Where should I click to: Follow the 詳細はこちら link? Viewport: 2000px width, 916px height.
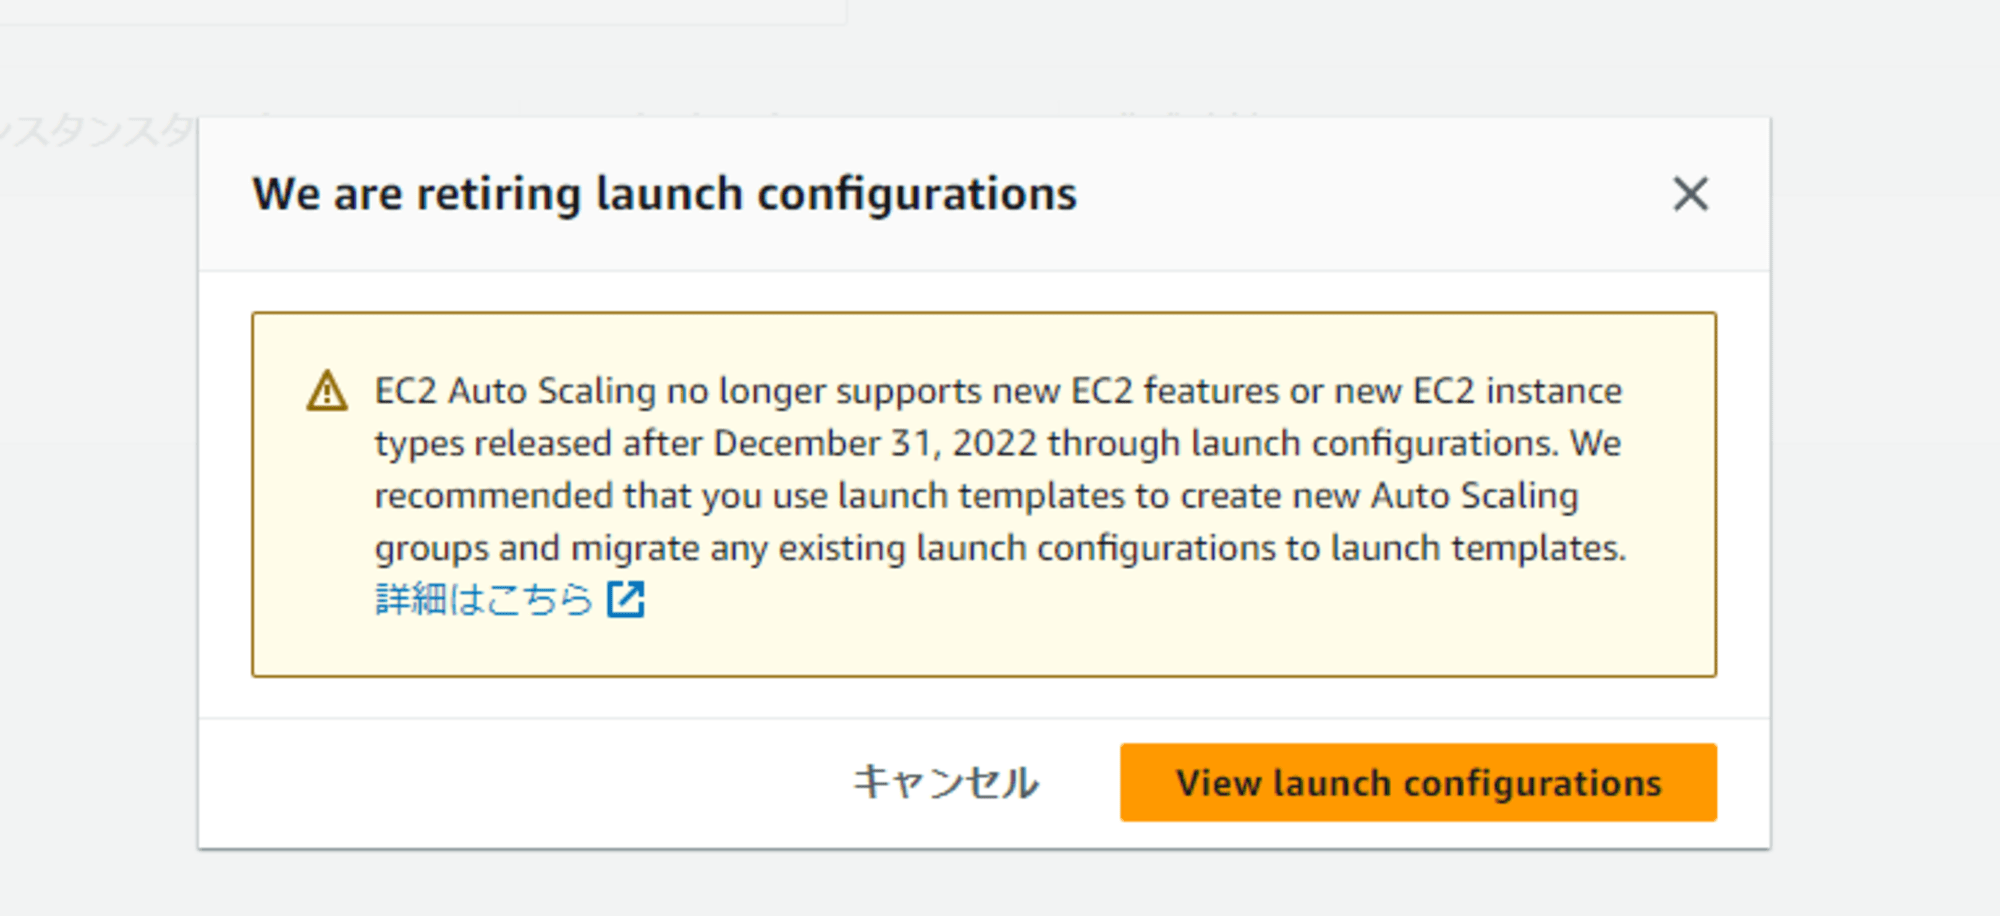(484, 600)
